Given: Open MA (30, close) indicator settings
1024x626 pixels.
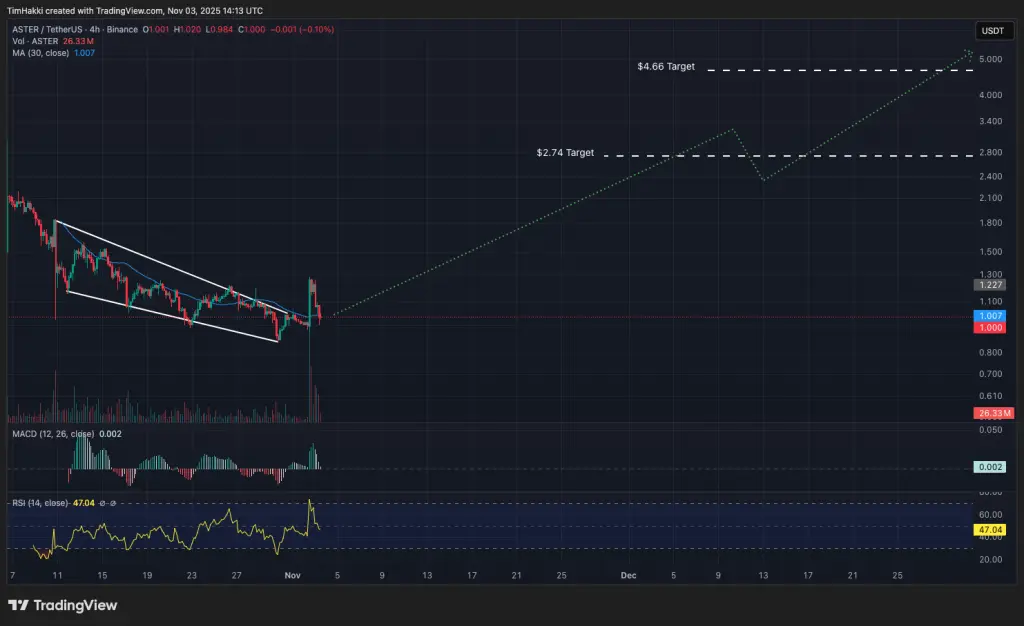Looking at the screenshot, I should [42, 52].
